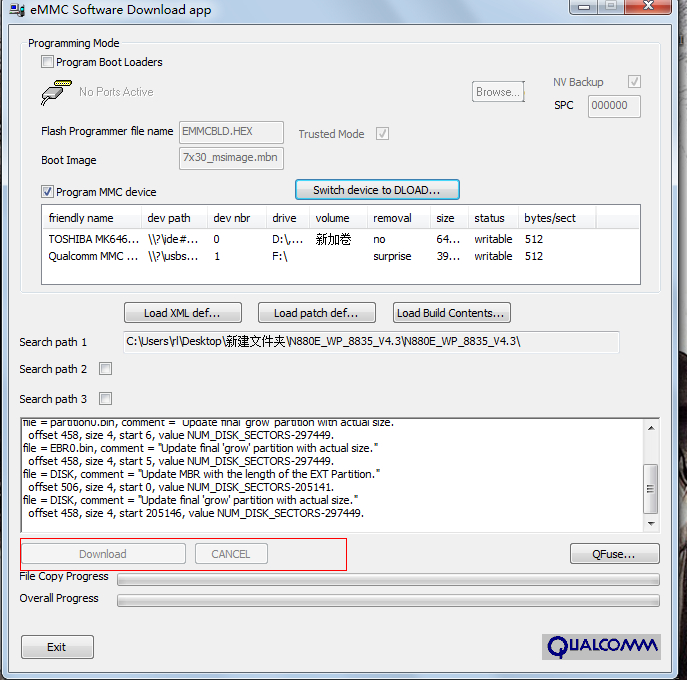The height and width of the screenshot is (680, 687).
Task: Enable Search path 2 checkbox
Action: point(105,368)
